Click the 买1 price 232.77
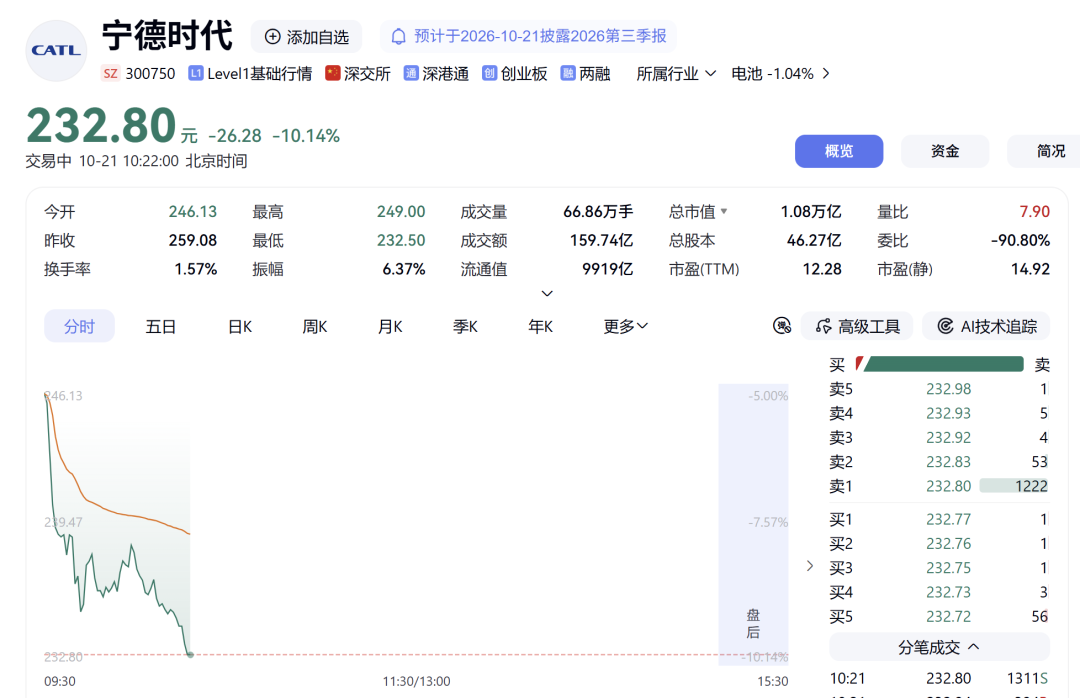 948,519
